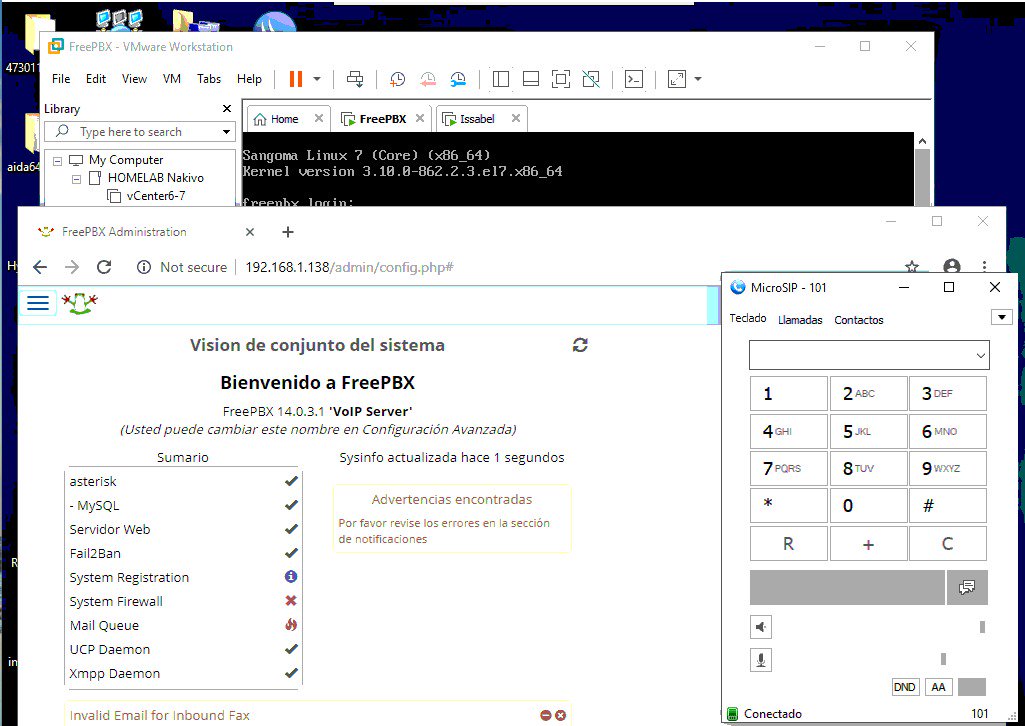Collapse the HOMELAB Nakivo tree node
The image size is (1025, 726).
pos(76,178)
